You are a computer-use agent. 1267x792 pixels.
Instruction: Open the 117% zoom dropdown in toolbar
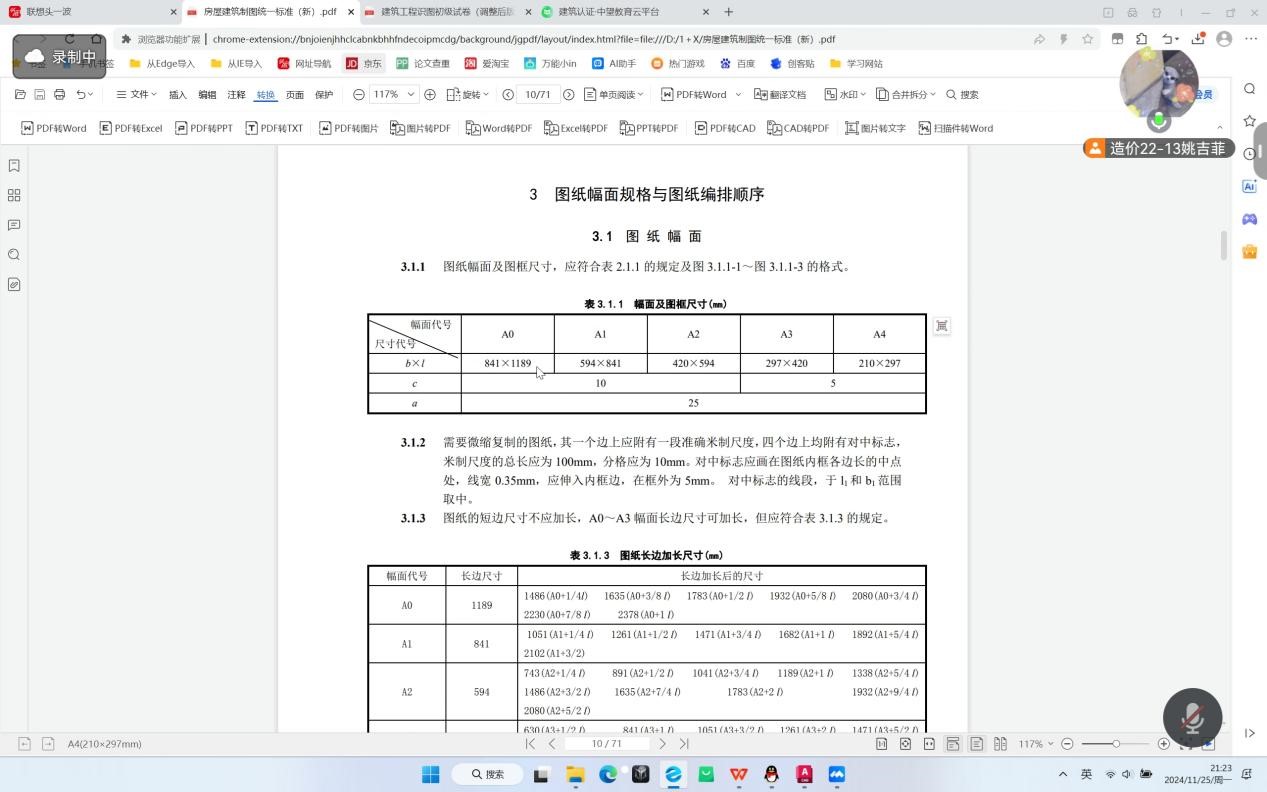[394, 95]
